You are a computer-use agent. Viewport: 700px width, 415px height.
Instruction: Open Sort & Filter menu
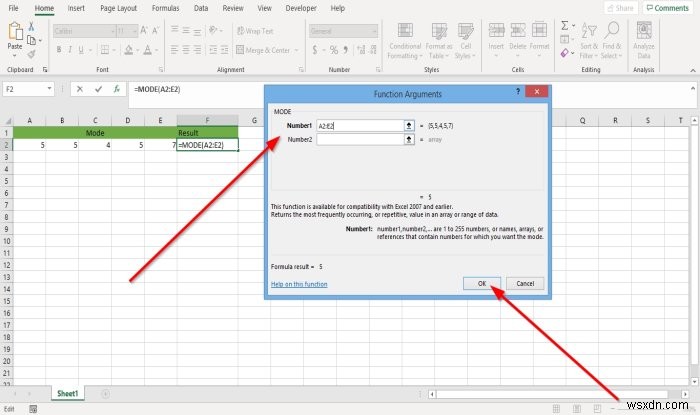click(589, 41)
